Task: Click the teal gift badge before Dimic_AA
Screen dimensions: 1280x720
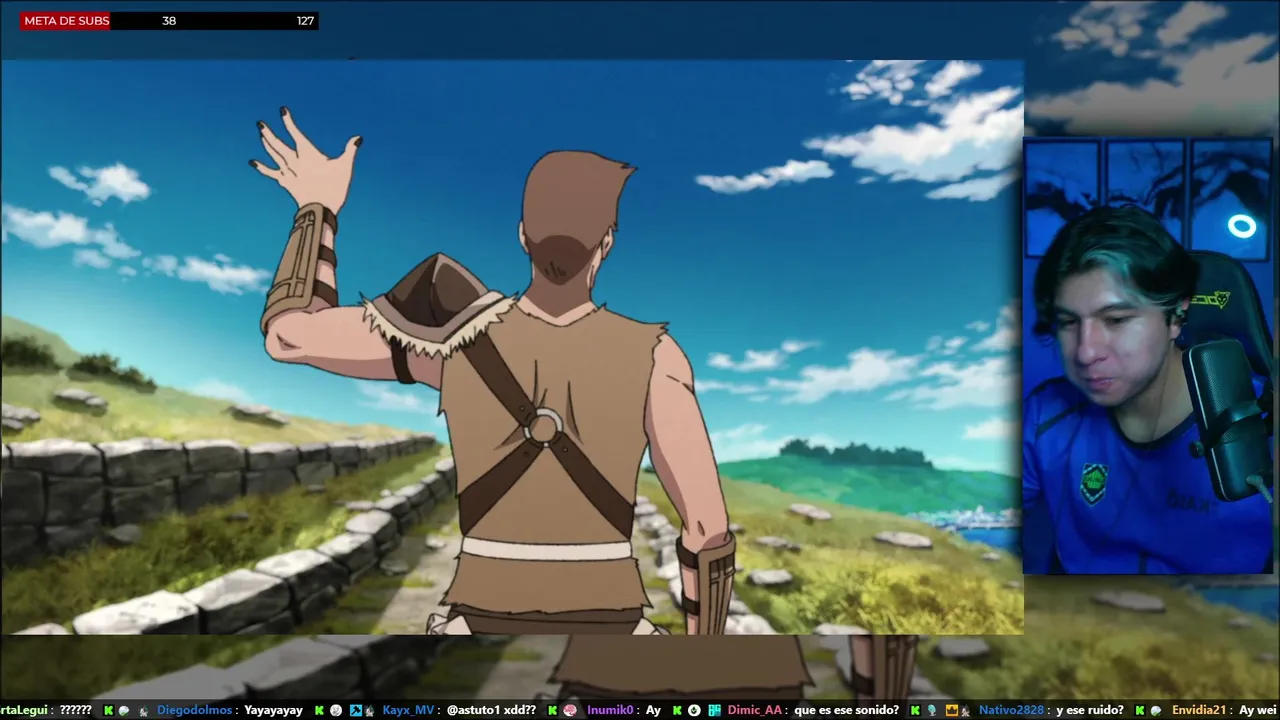Action: (714, 710)
